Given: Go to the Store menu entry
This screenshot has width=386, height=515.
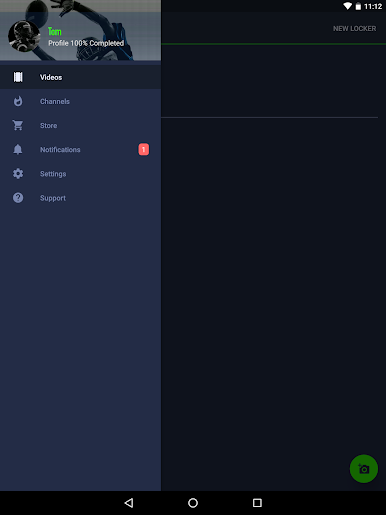Looking at the screenshot, I should pos(80,125).
